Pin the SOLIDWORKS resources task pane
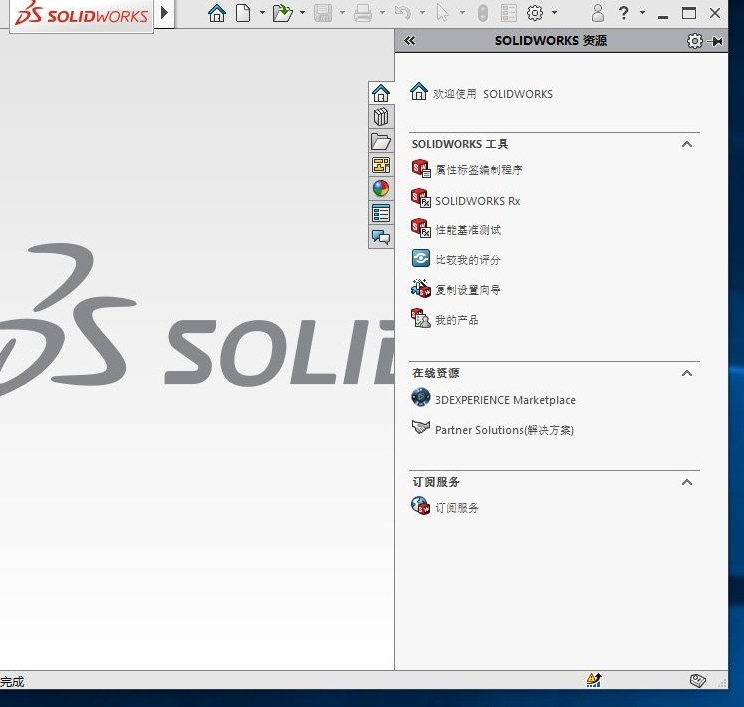 click(x=716, y=41)
